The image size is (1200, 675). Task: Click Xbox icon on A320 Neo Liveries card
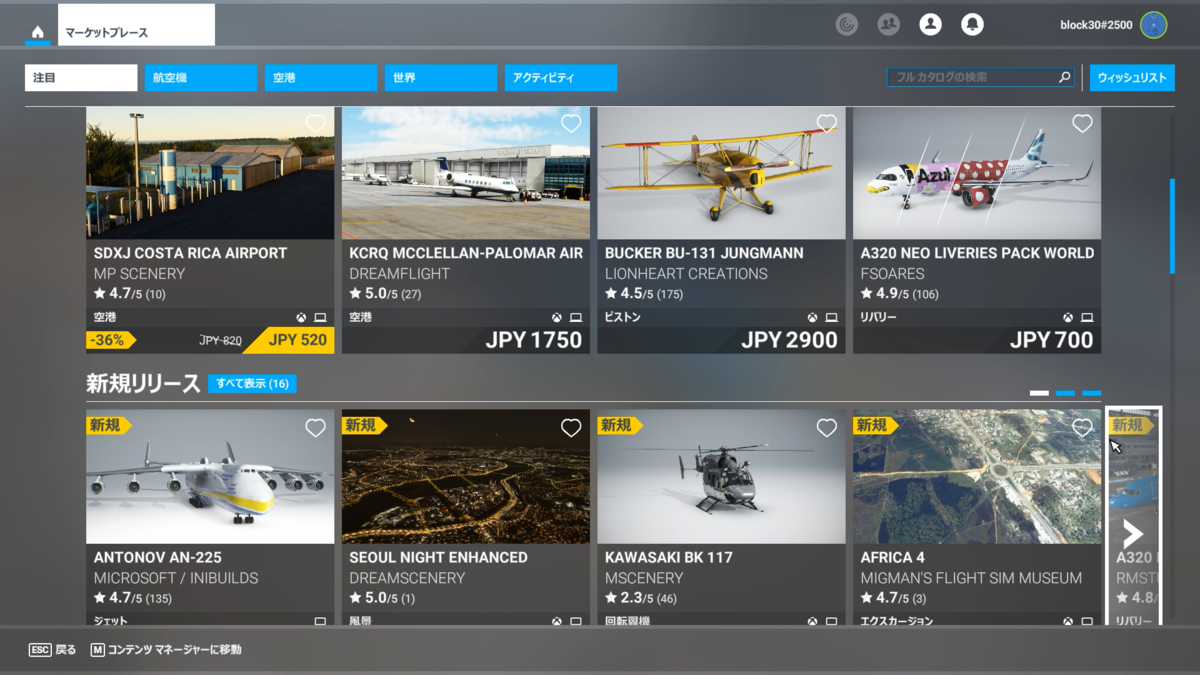(1068, 317)
